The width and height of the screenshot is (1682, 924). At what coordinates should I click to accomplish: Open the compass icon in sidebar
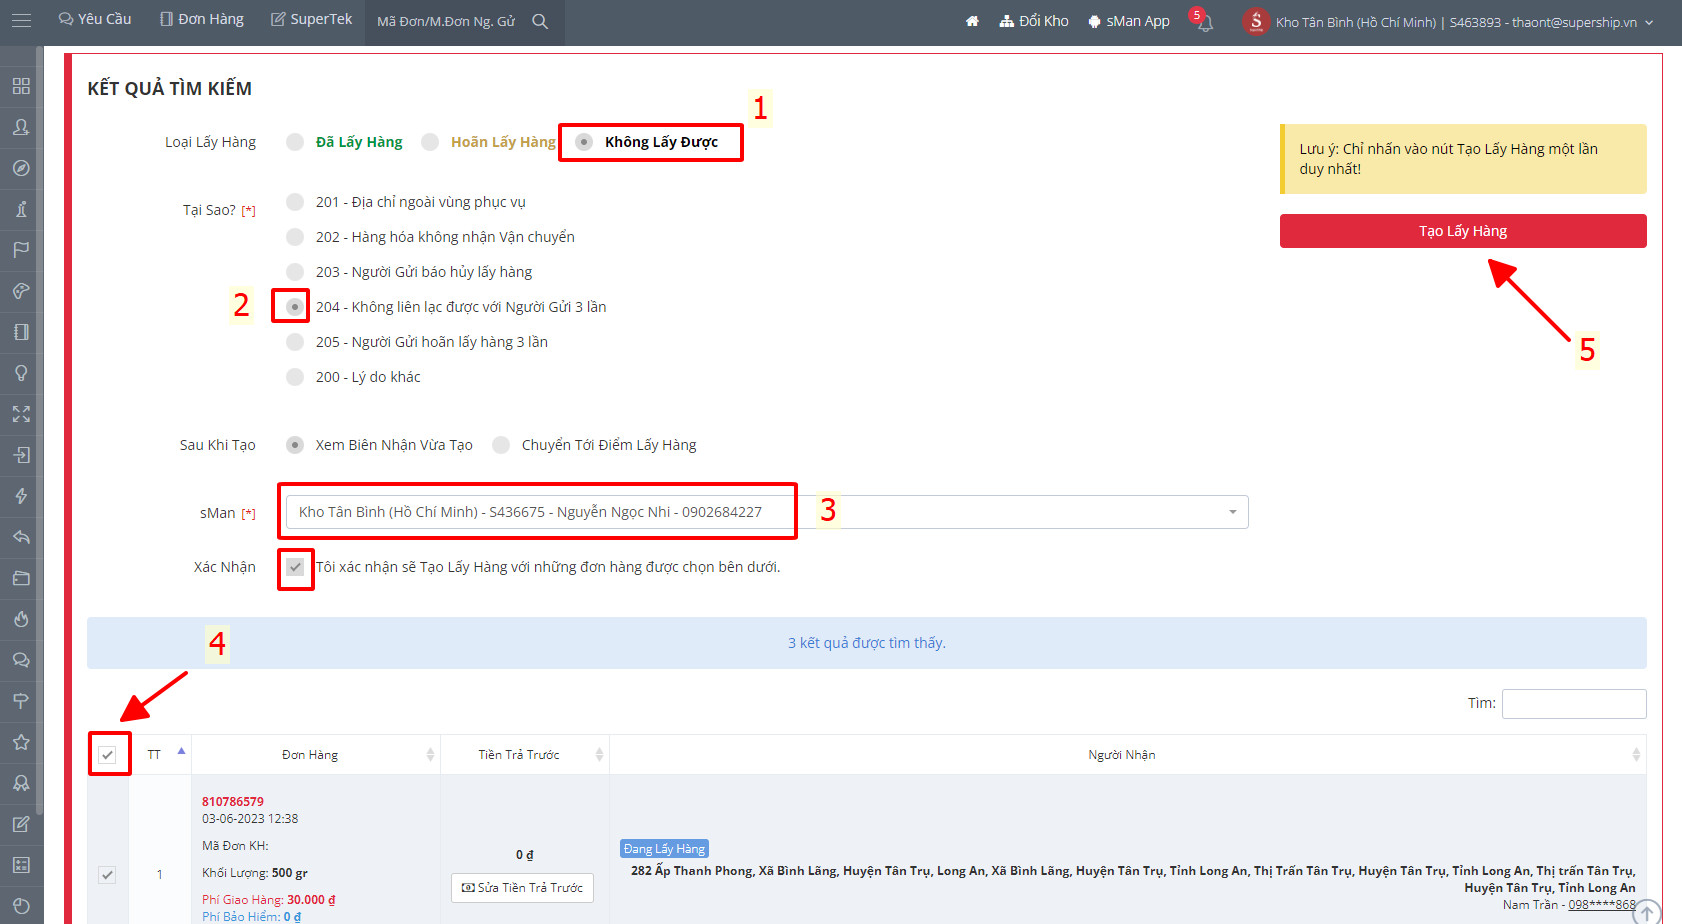pyautogui.click(x=21, y=168)
